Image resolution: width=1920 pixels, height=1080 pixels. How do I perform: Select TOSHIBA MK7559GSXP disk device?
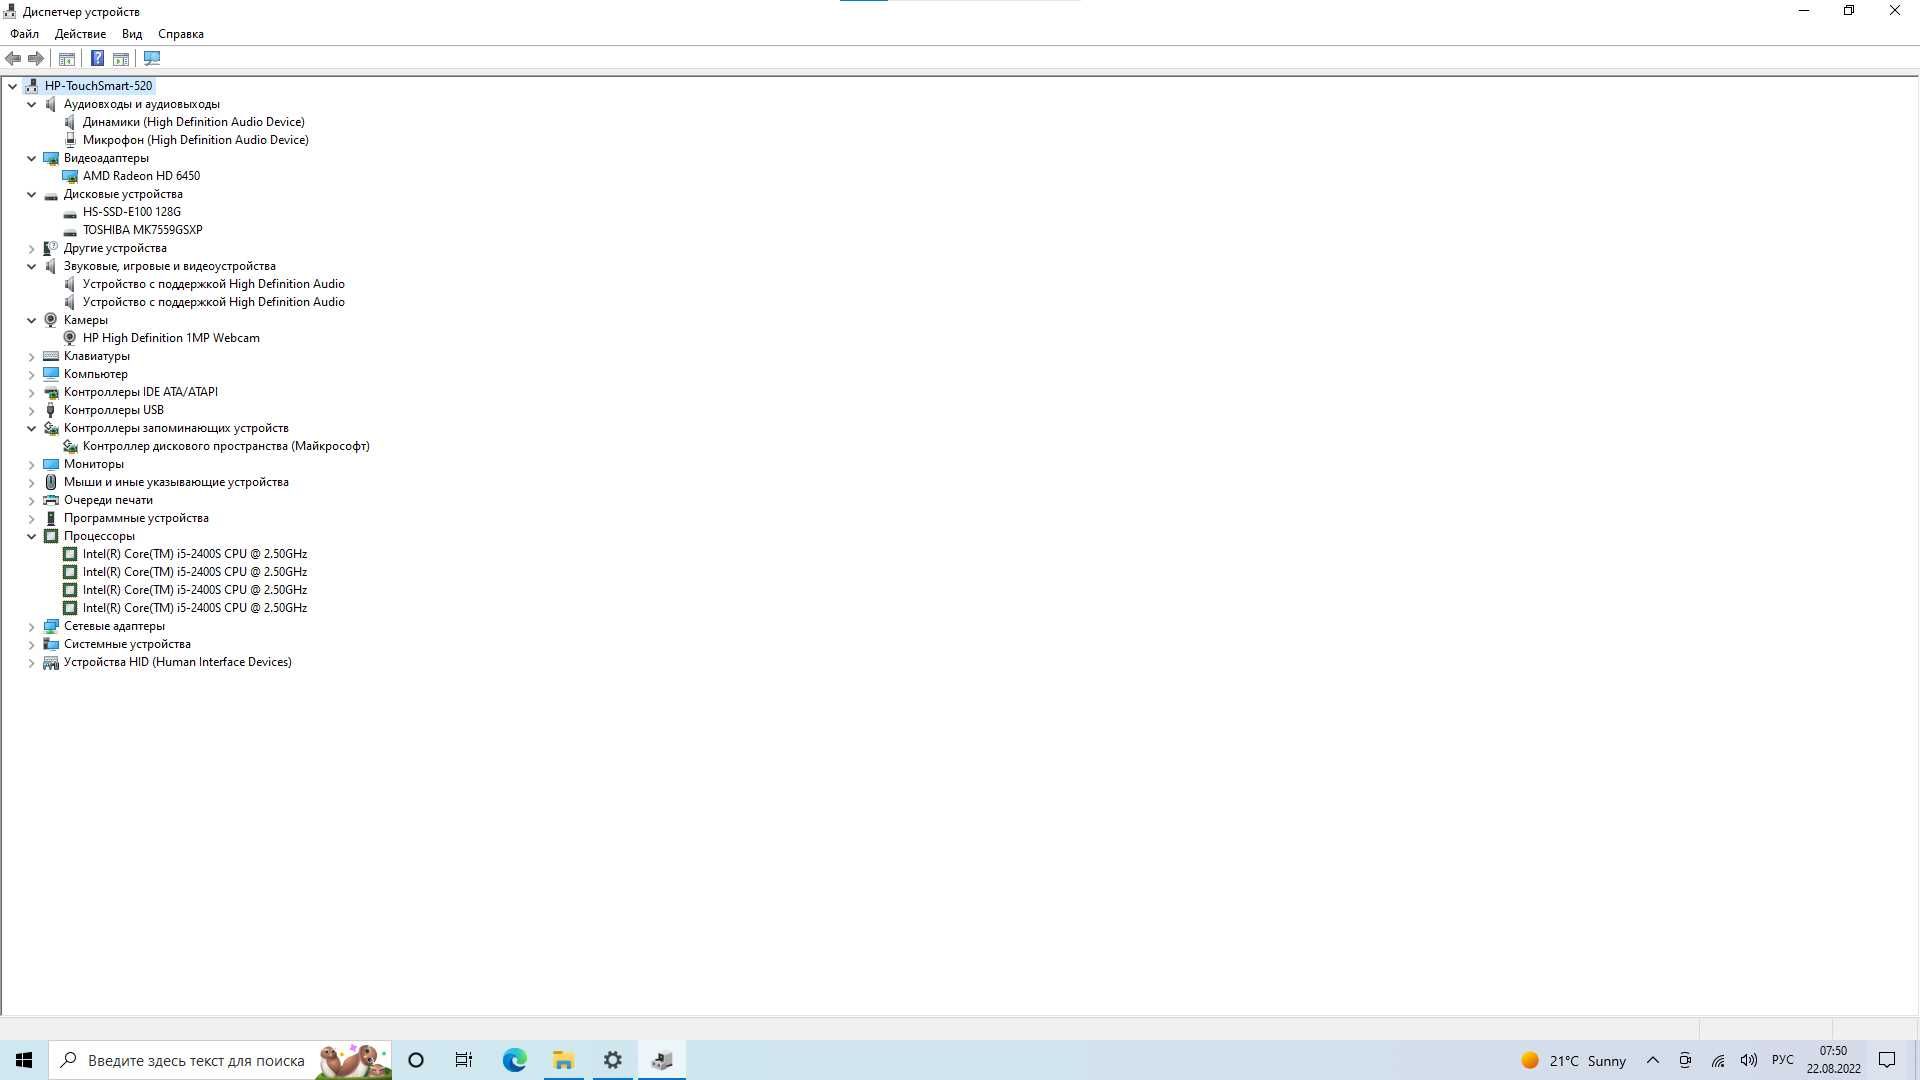click(144, 229)
